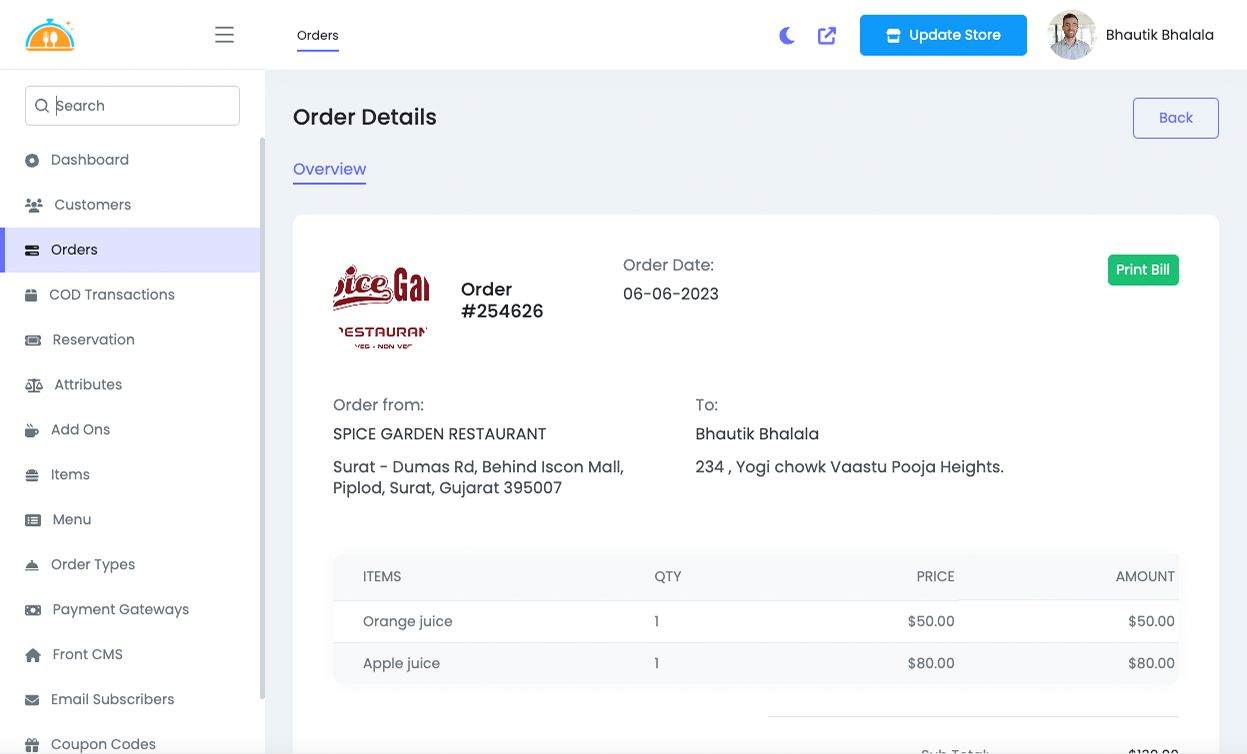Image resolution: width=1247 pixels, height=754 pixels.
Task: Click the Order #254626 heading
Action: [502, 300]
